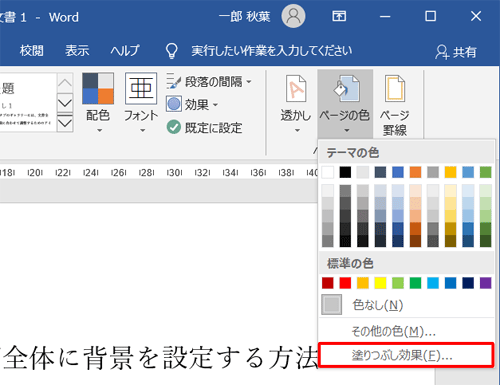Click the 一郎 秋葉 account name

click(x=244, y=16)
